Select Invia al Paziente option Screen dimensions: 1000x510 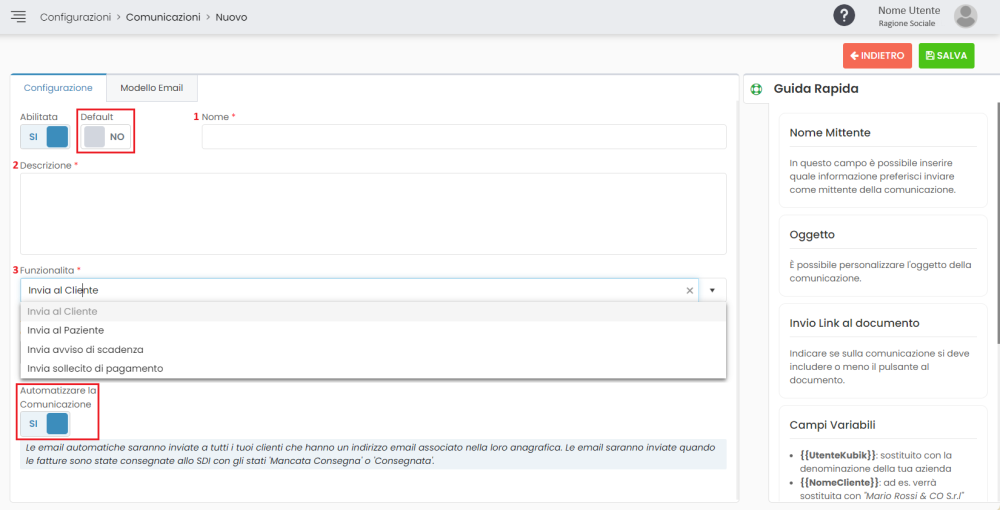coord(66,330)
